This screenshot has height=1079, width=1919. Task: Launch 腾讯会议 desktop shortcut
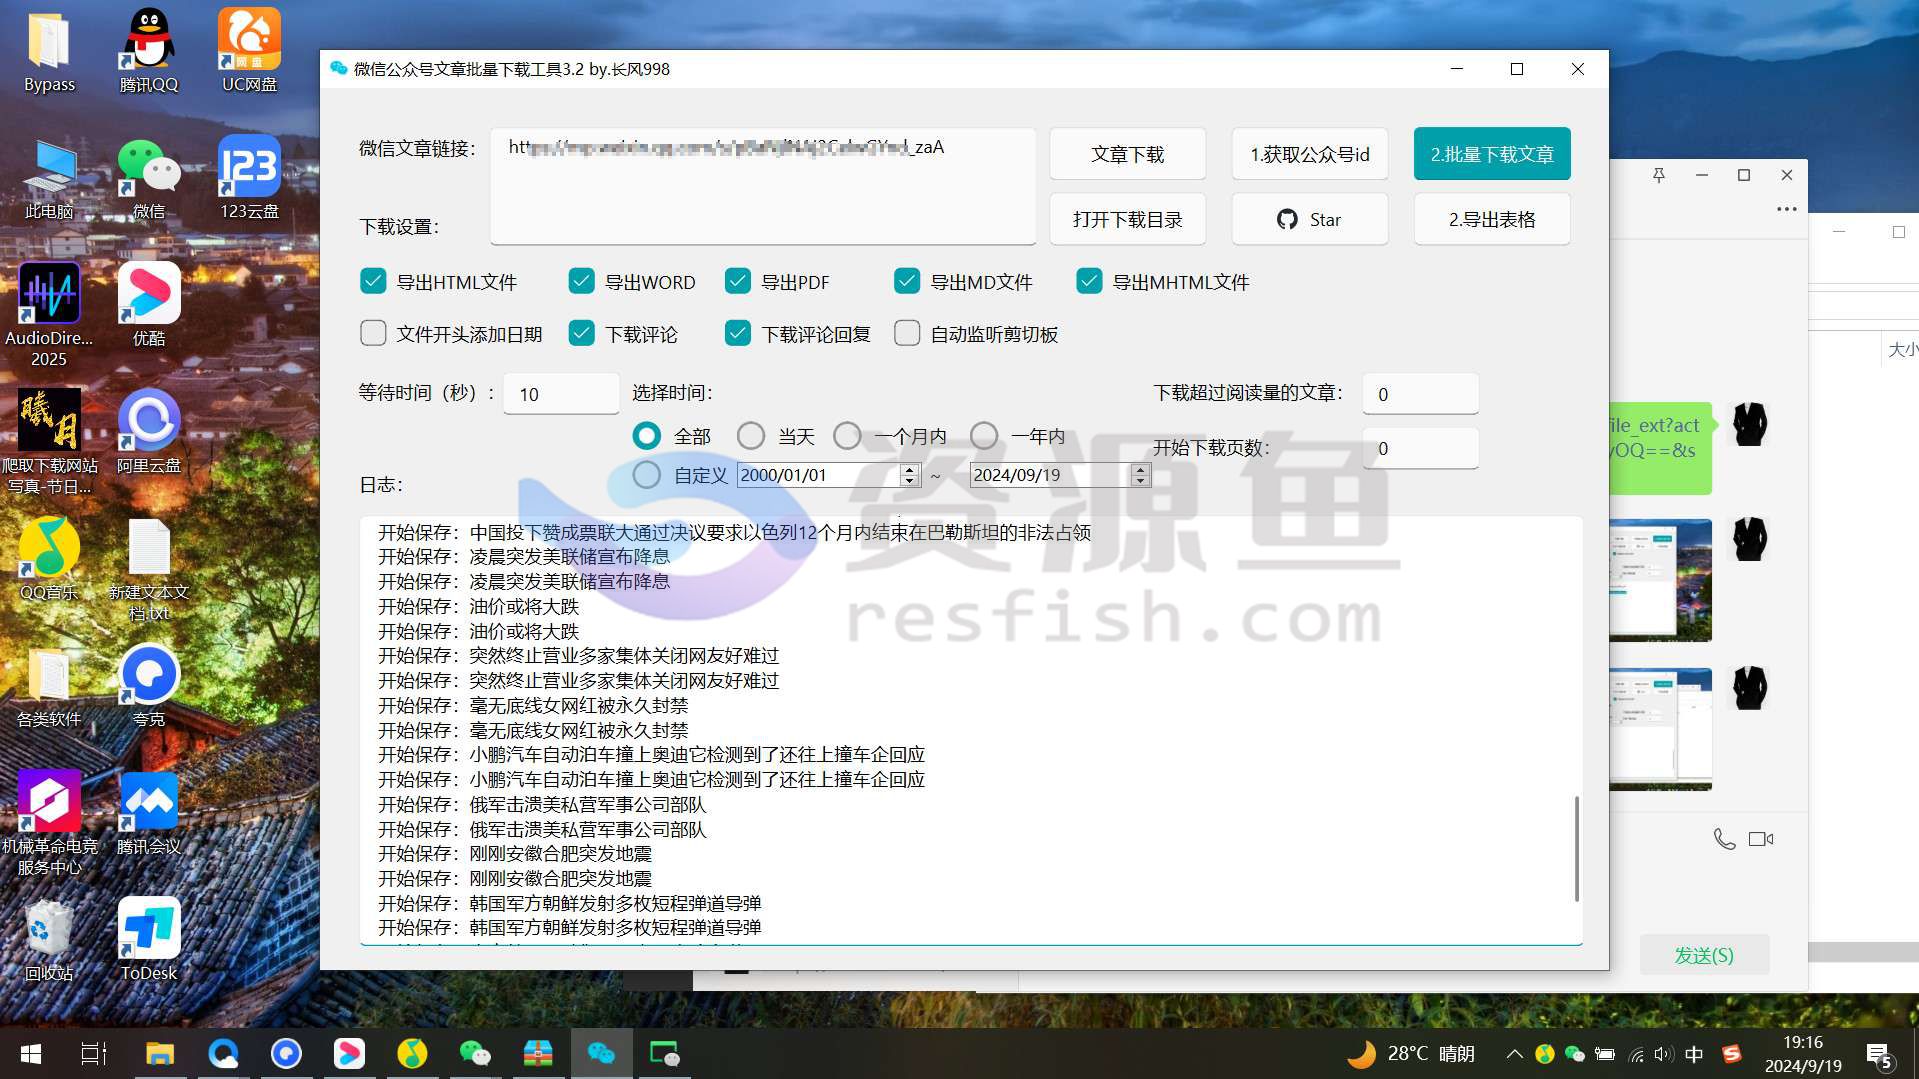click(149, 814)
